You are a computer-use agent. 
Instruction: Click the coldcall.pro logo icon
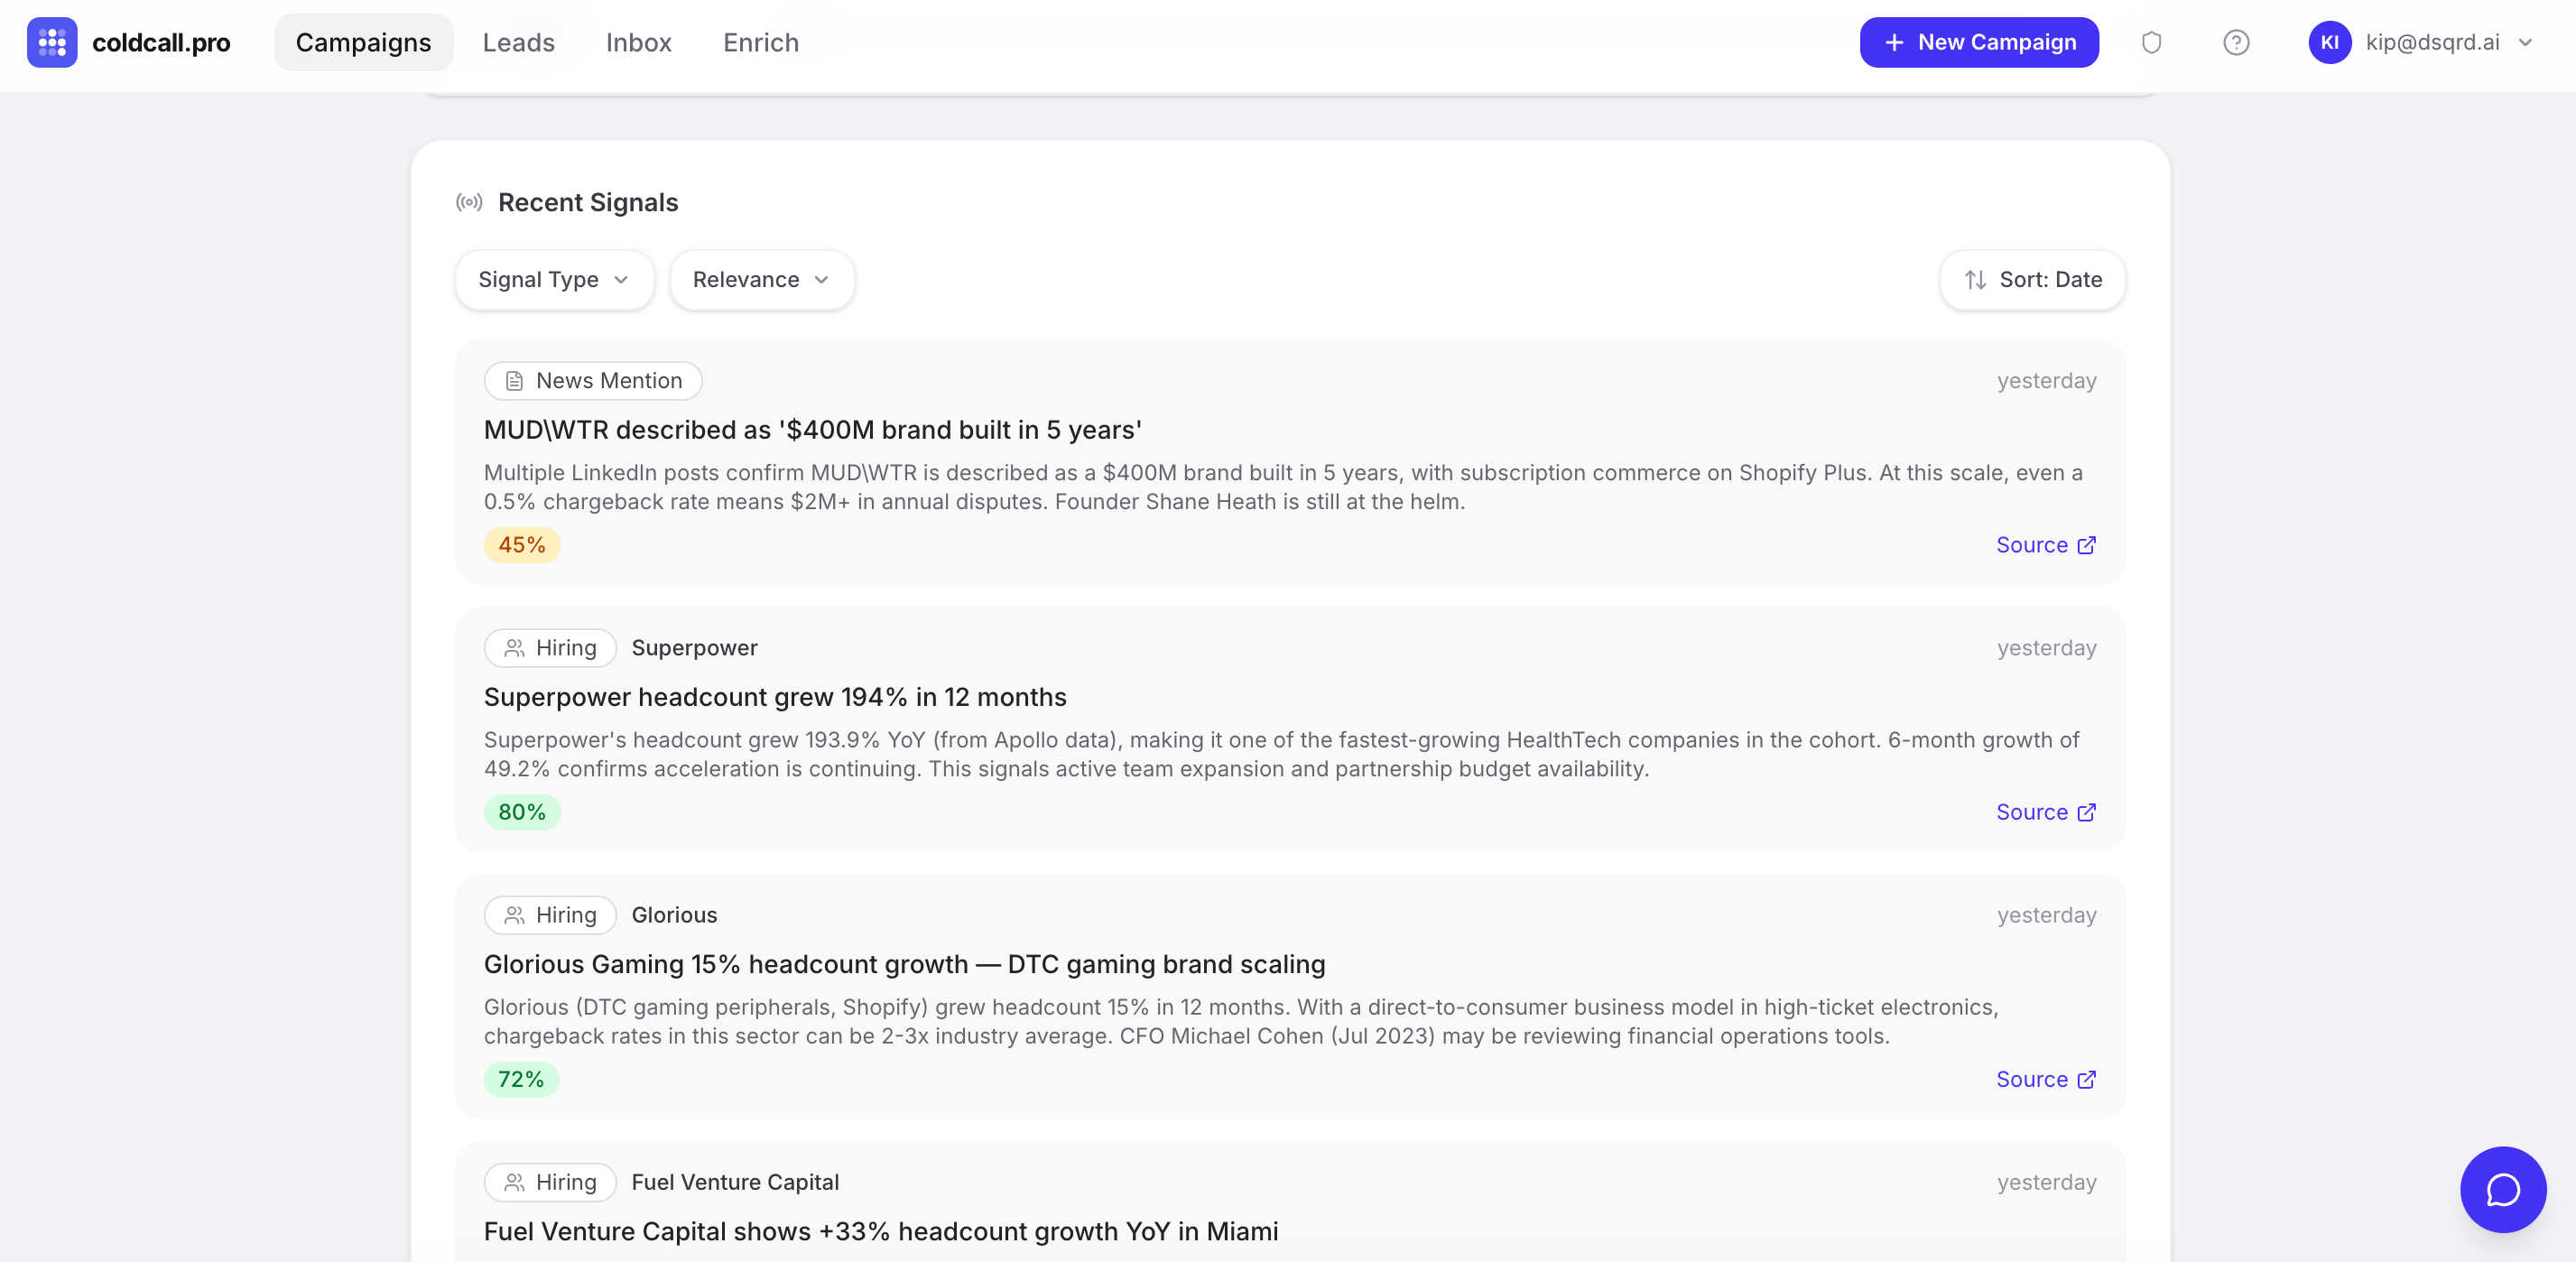[x=52, y=42]
